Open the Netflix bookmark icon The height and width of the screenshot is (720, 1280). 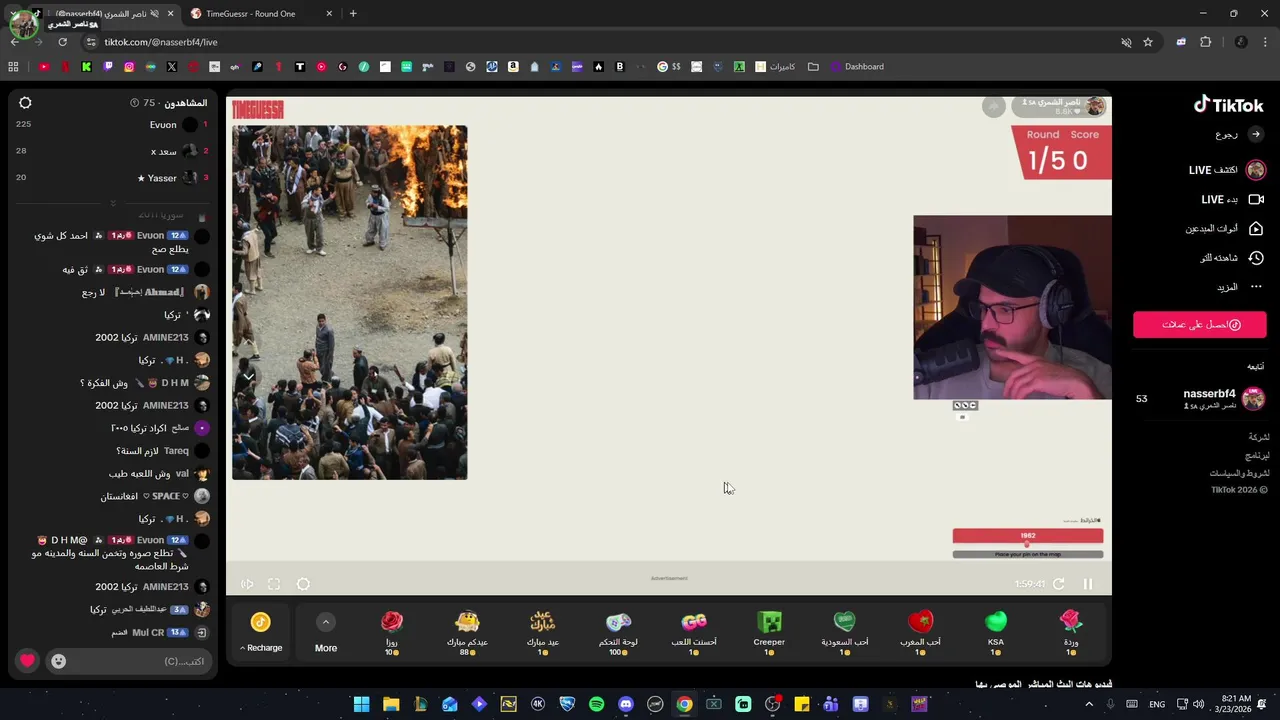click(x=66, y=67)
